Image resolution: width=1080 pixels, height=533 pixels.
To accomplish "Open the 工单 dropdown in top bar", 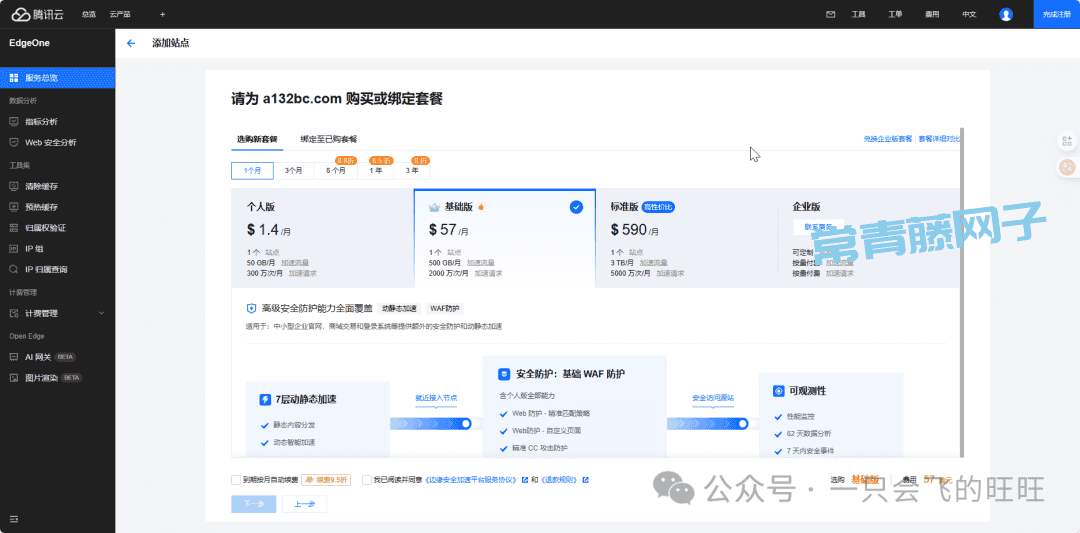I will 895,14.
